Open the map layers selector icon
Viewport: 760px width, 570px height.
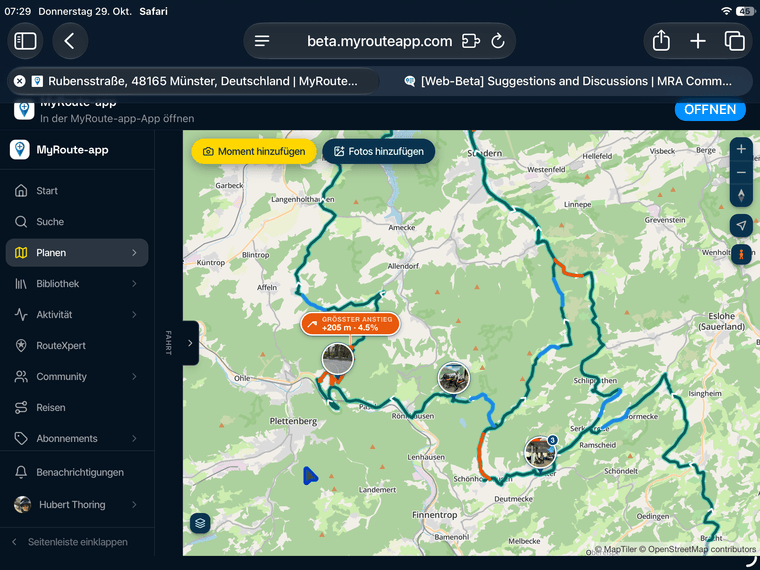(x=200, y=523)
